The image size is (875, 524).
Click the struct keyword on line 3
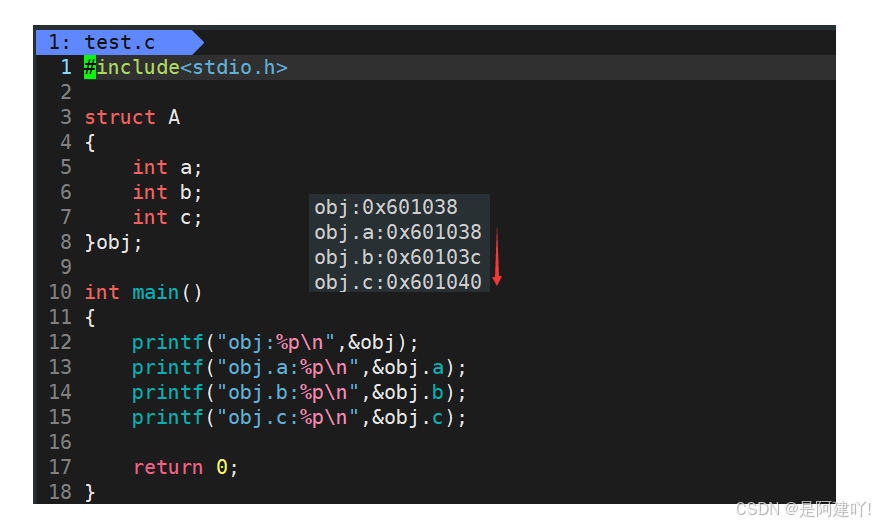(120, 117)
